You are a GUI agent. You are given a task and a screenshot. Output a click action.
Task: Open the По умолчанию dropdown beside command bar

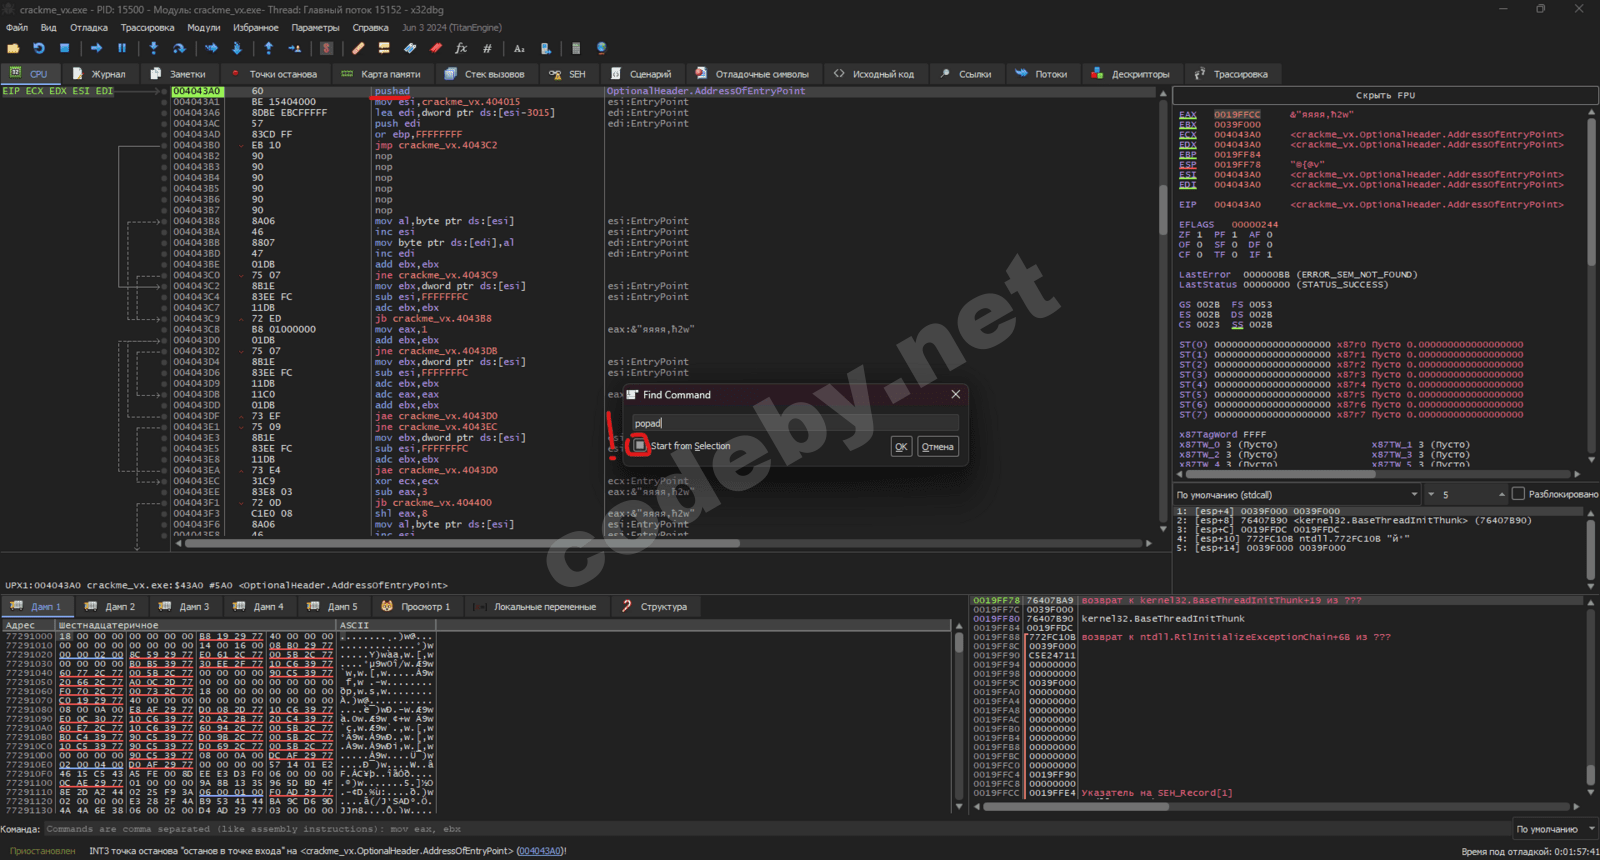[x=1553, y=829]
